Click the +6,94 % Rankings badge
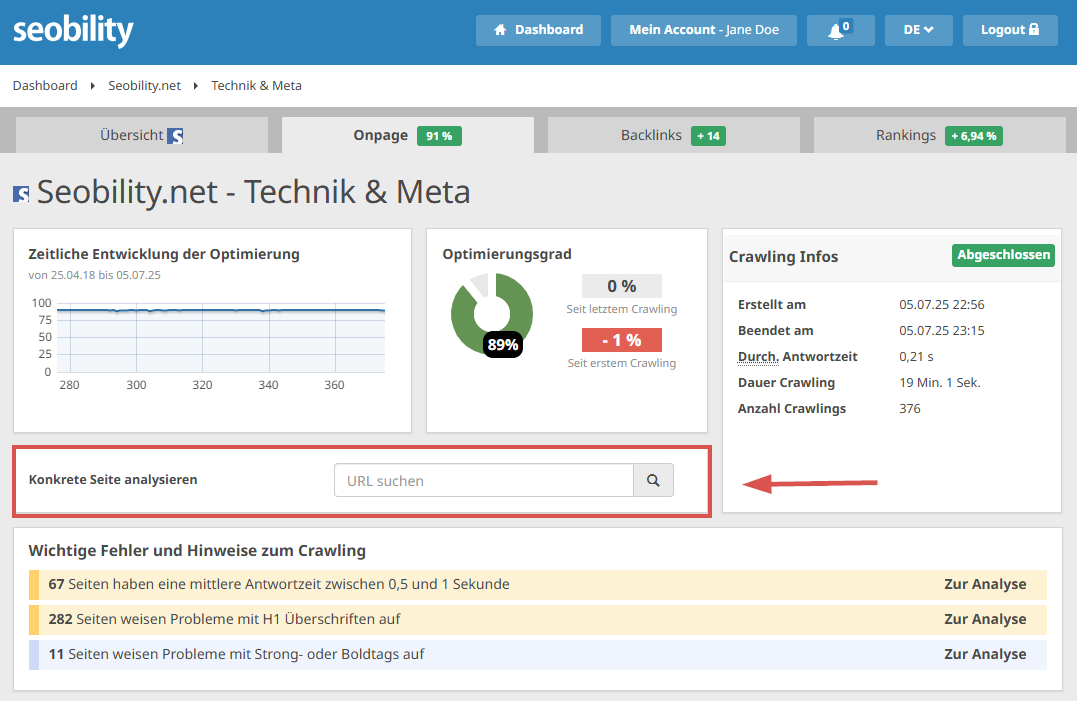Image resolution: width=1077 pixels, height=701 pixels. (x=973, y=136)
